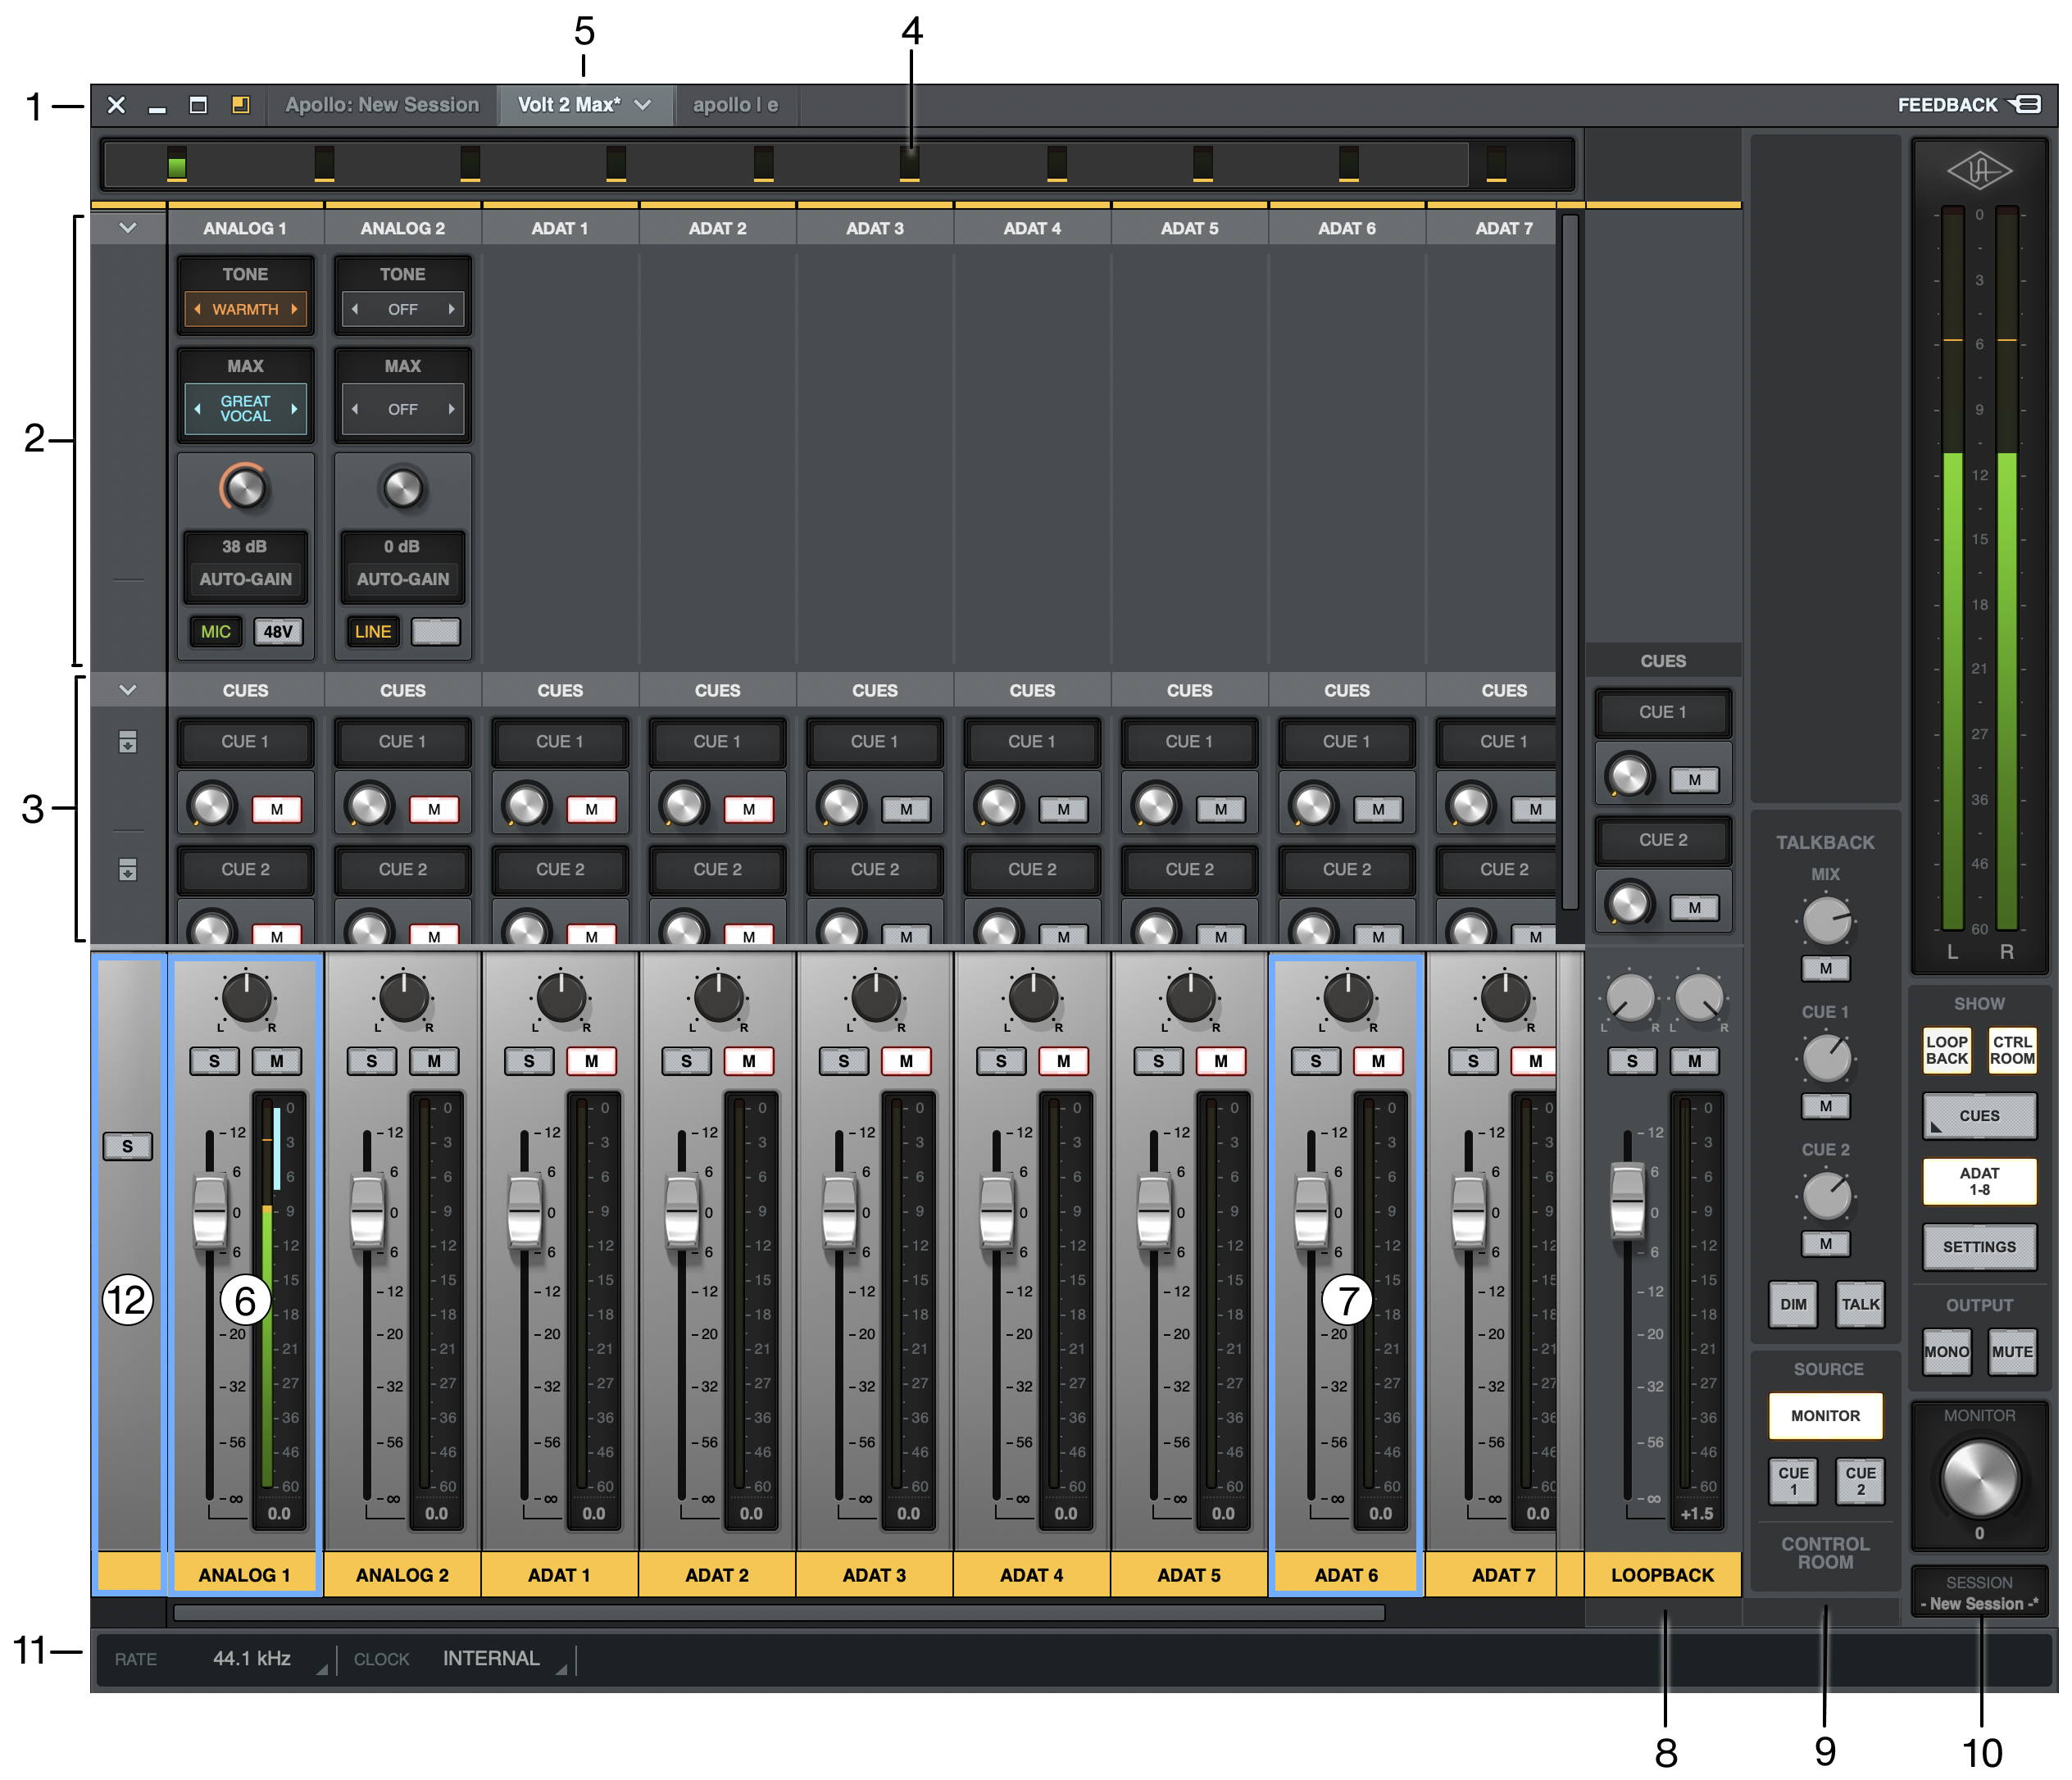Solo the ADAT 6 channel
Viewport: 2072px width, 1780px height.
click(x=1316, y=1061)
